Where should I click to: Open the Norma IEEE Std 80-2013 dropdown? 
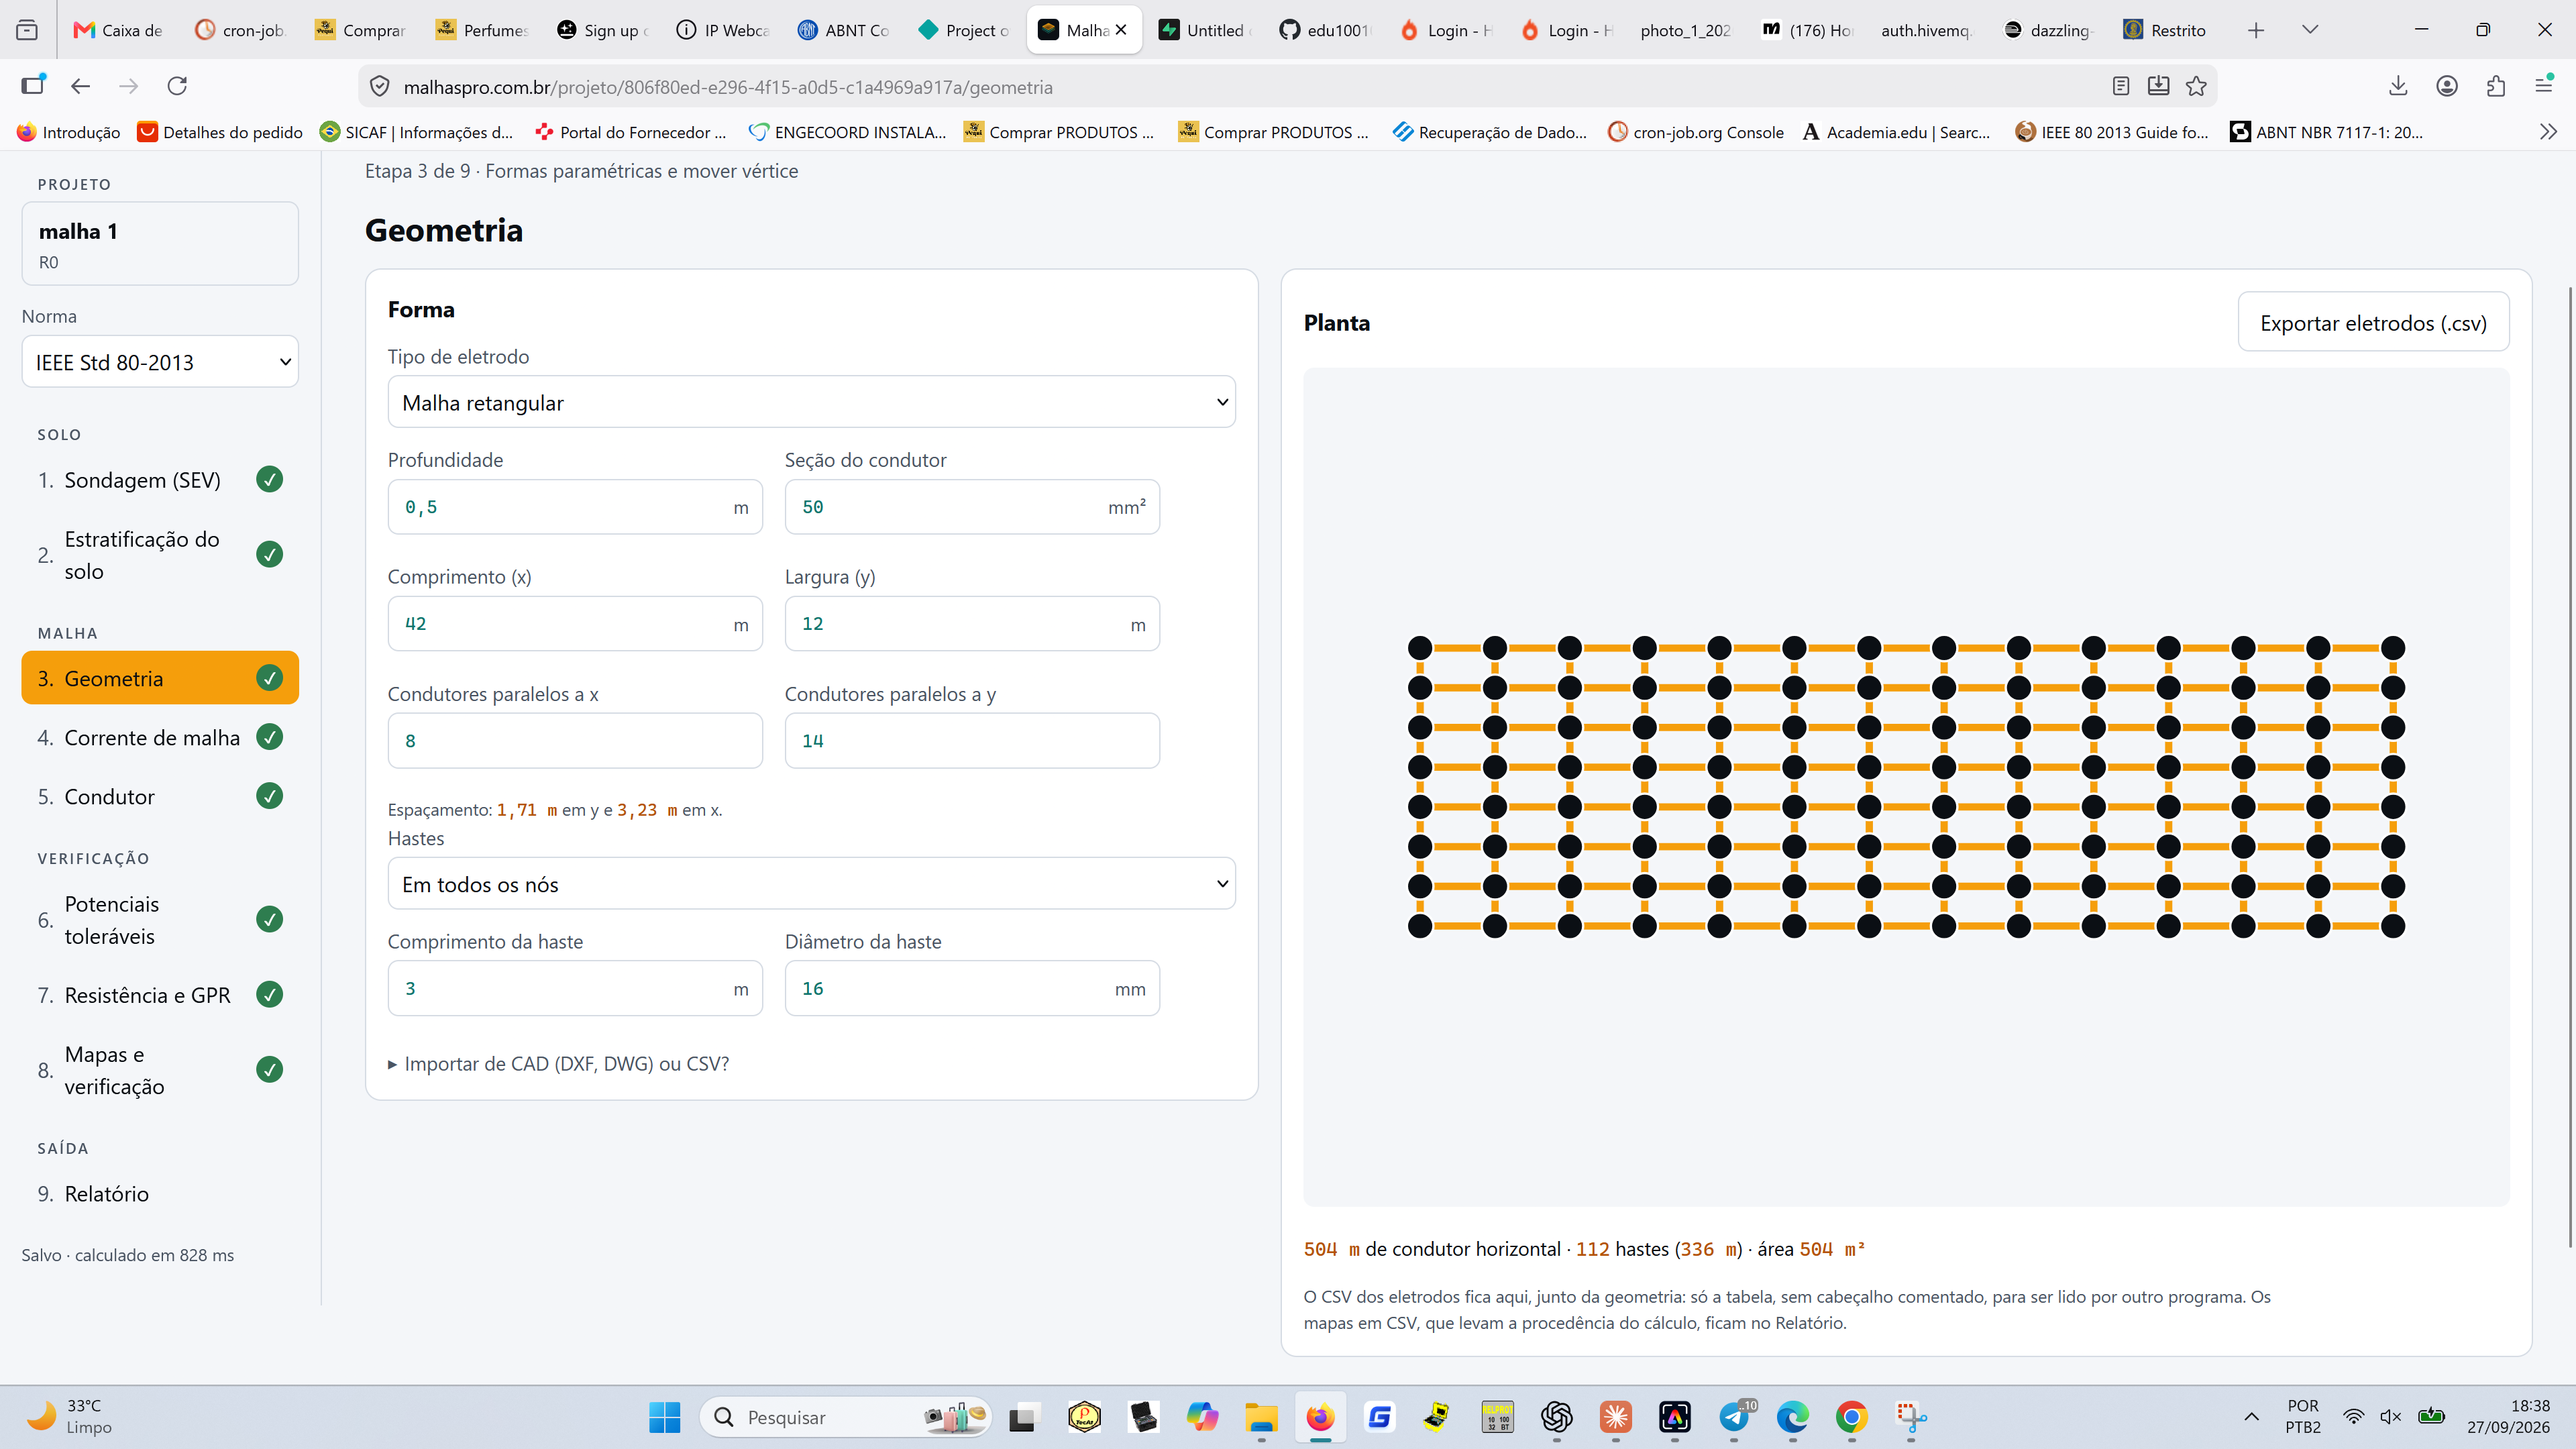tap(160, 362)
